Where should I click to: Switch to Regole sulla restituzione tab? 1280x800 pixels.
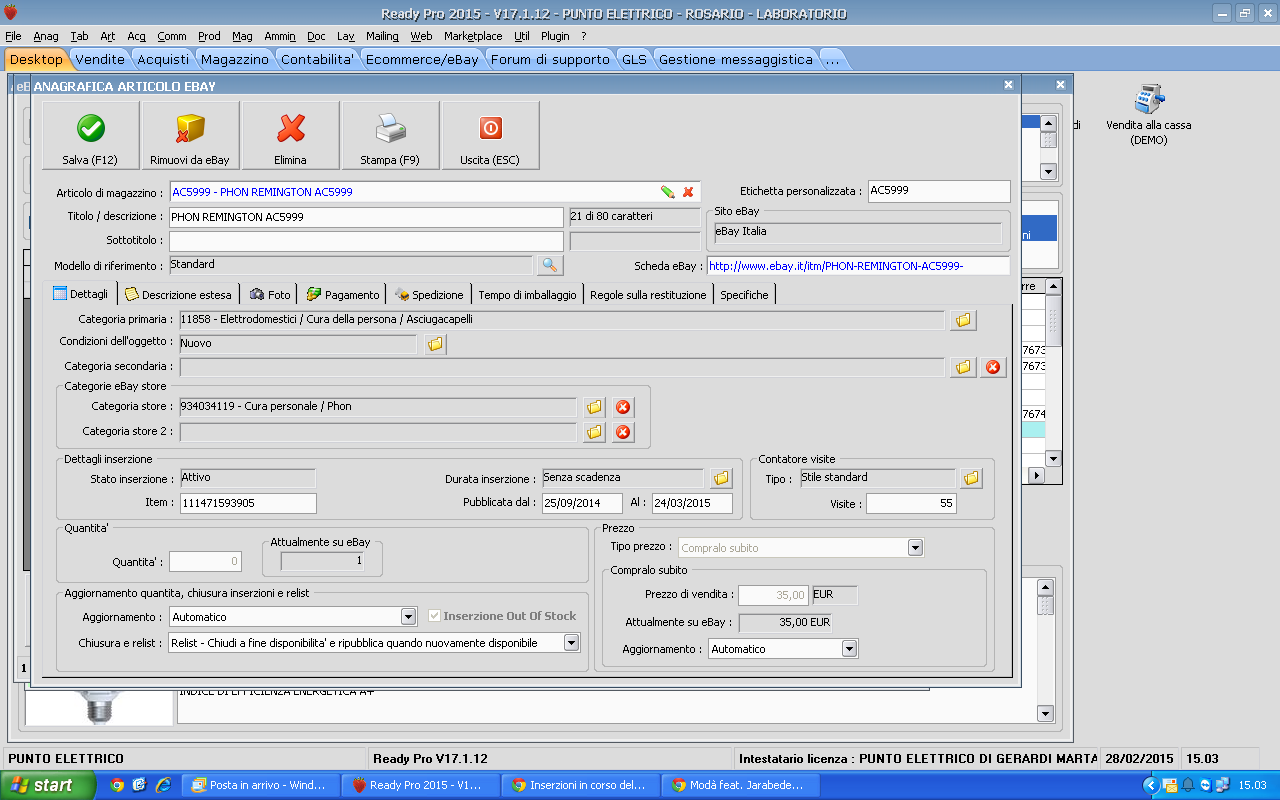click(x=648, y=295)
